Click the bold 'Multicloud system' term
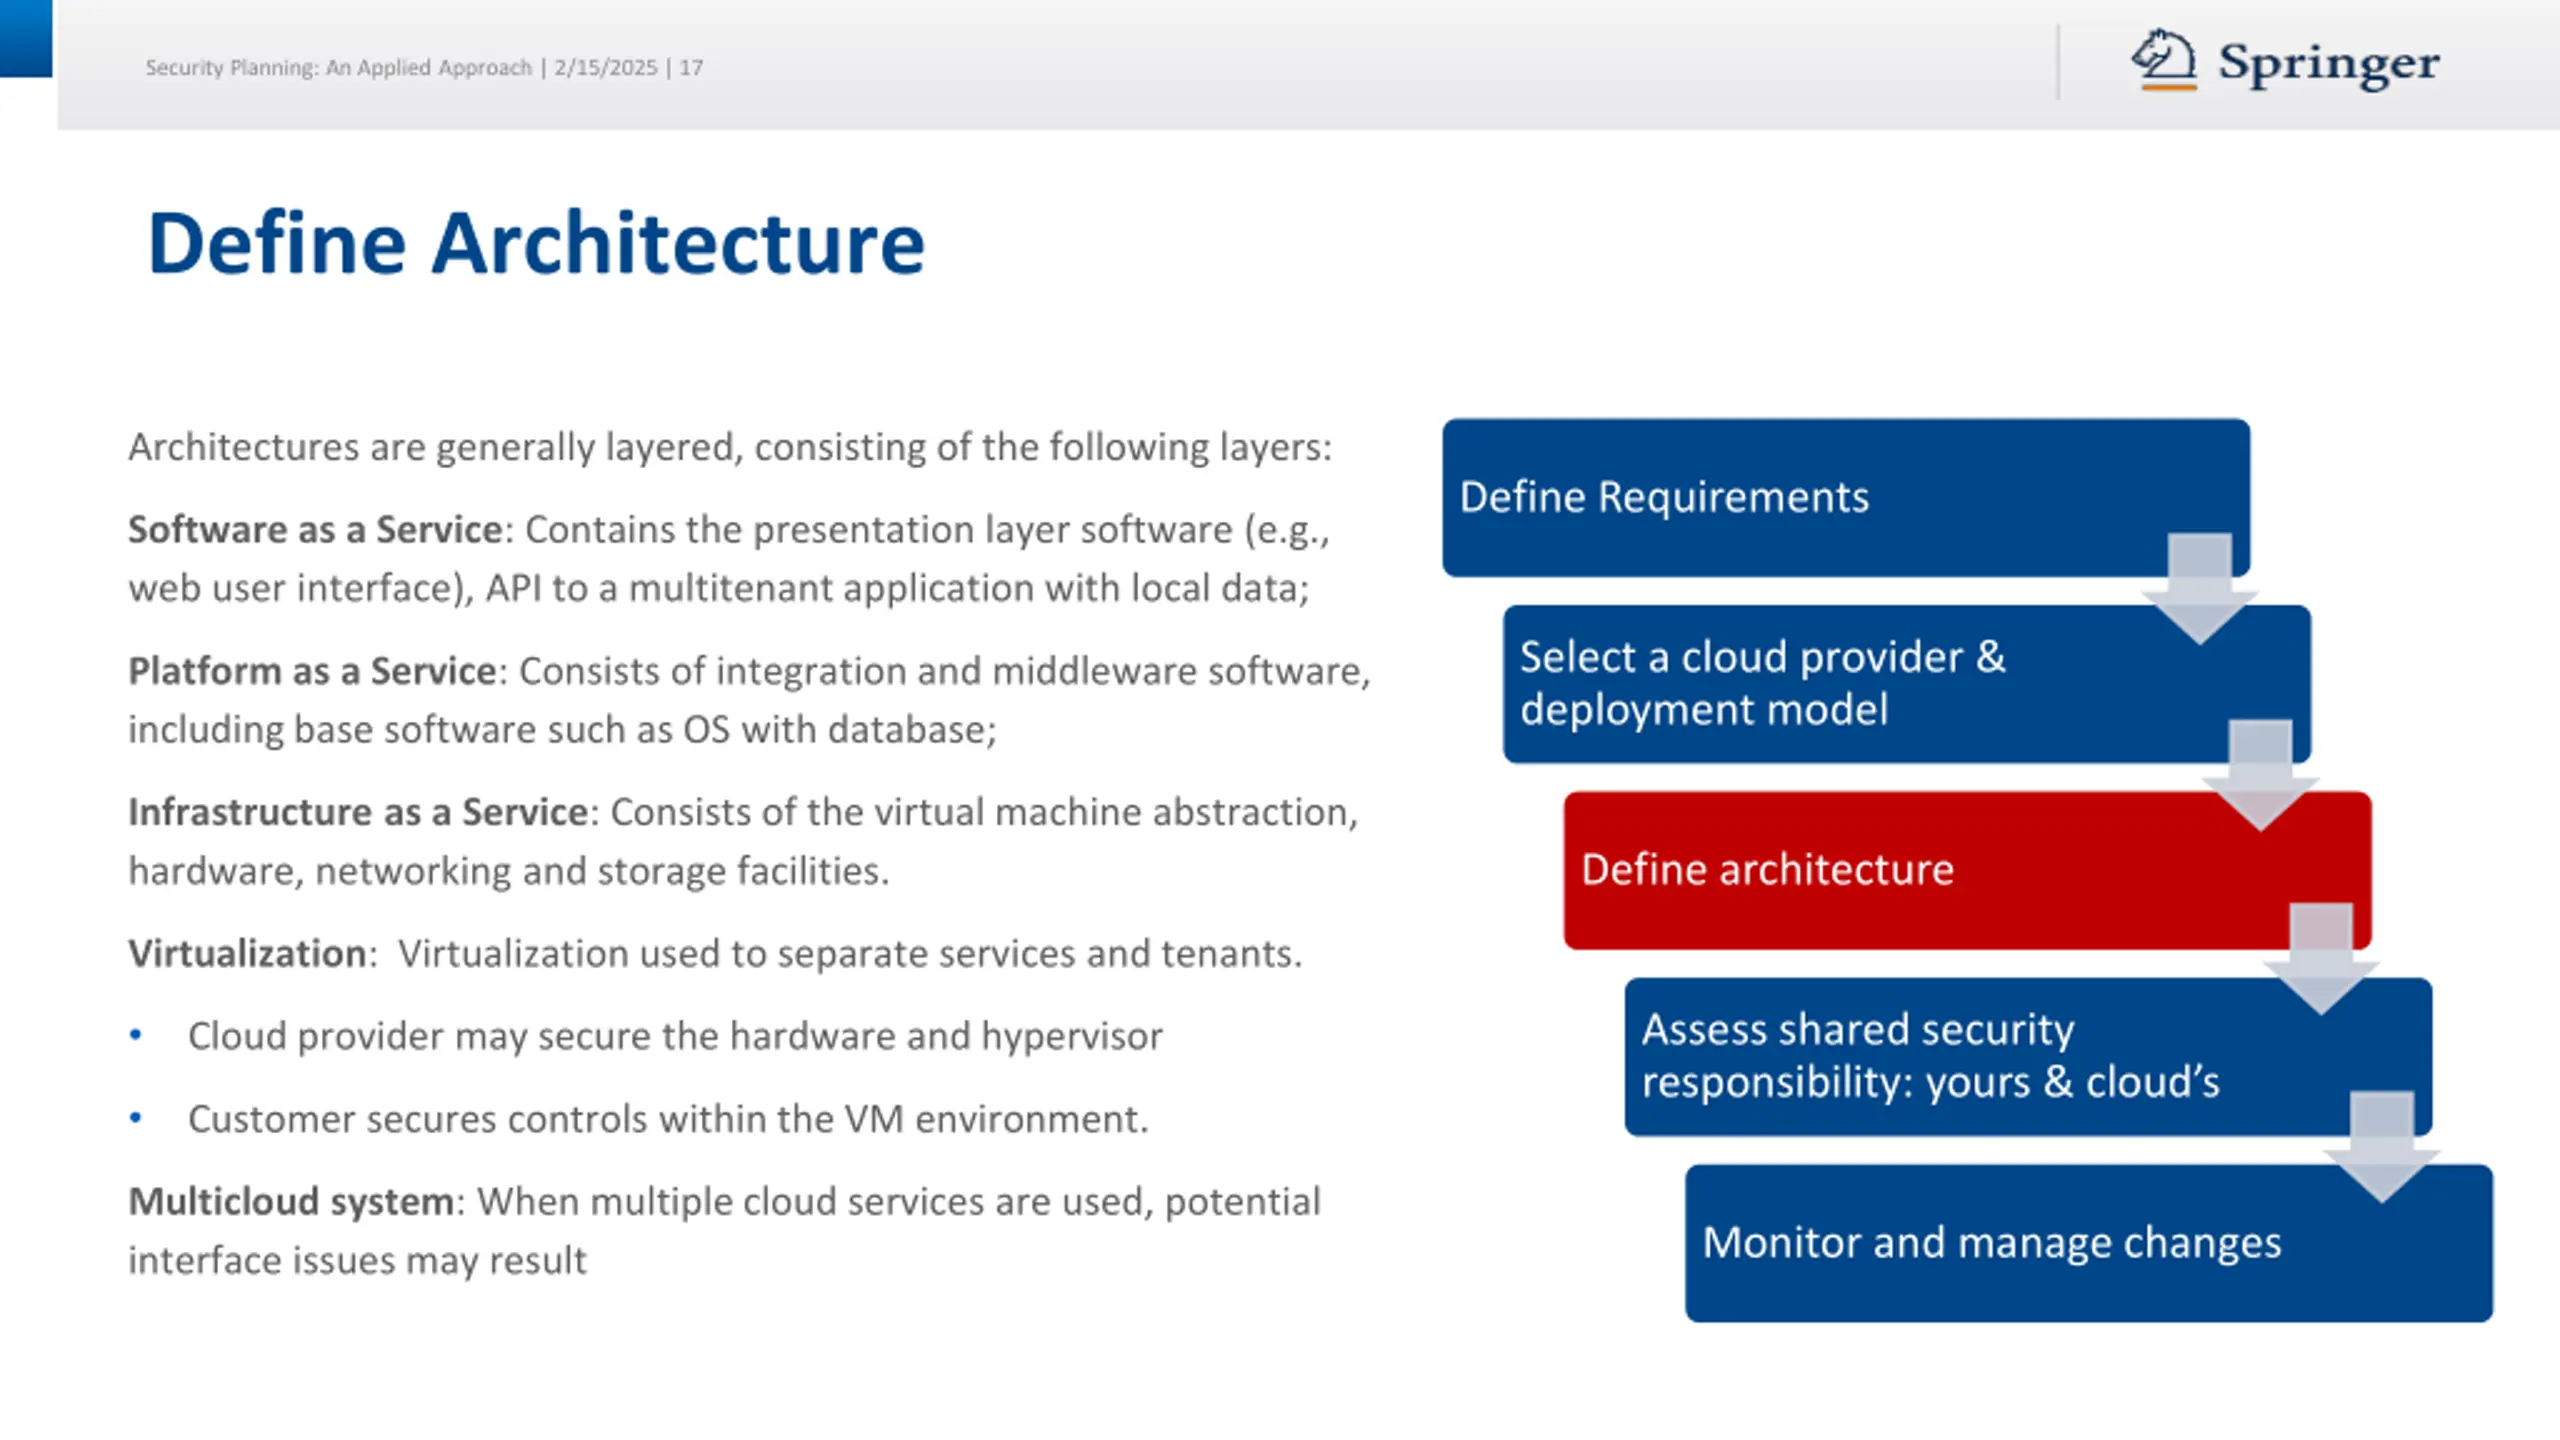 [x=291, y=1201]
